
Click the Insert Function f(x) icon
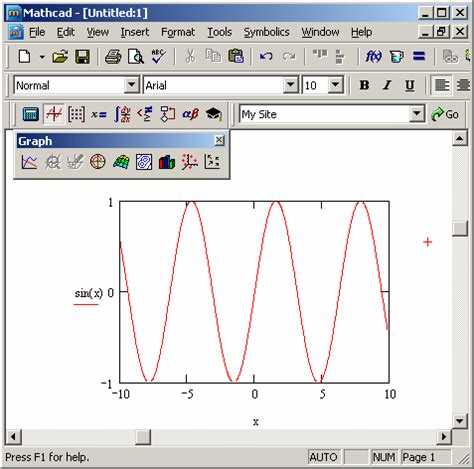pos(374,57)
